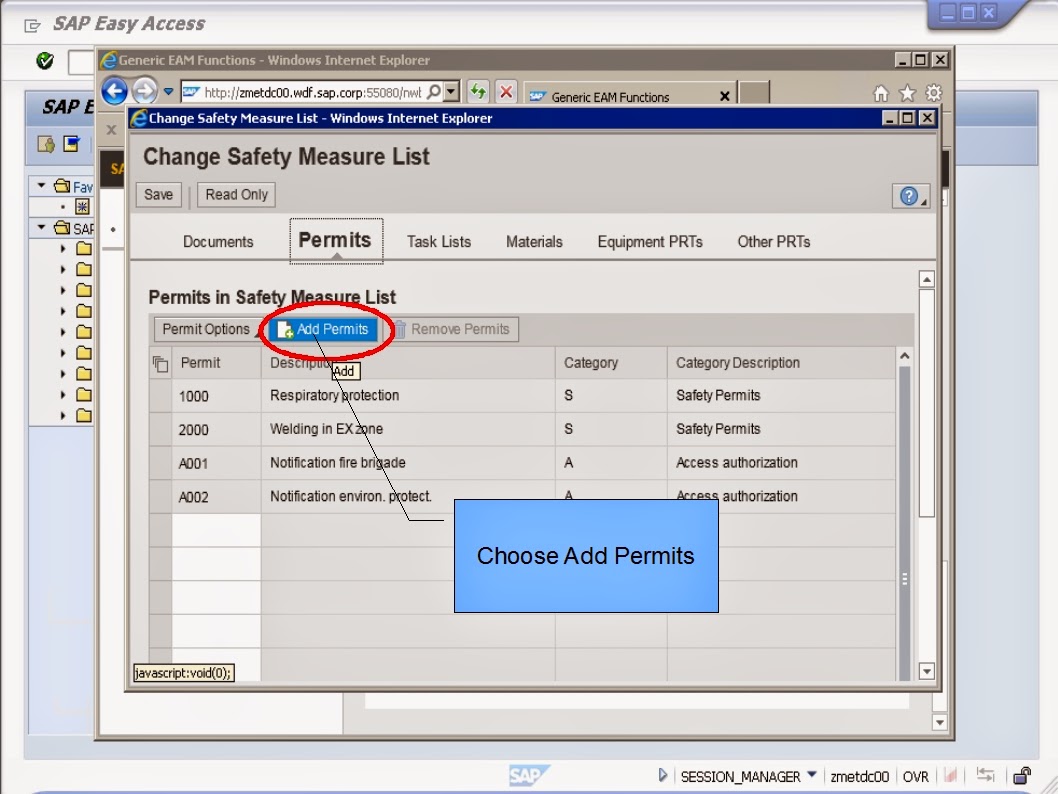The height and width of the screenshot is (794, 1058).
Task: Click the Read Only button
Action: [235, 195]
